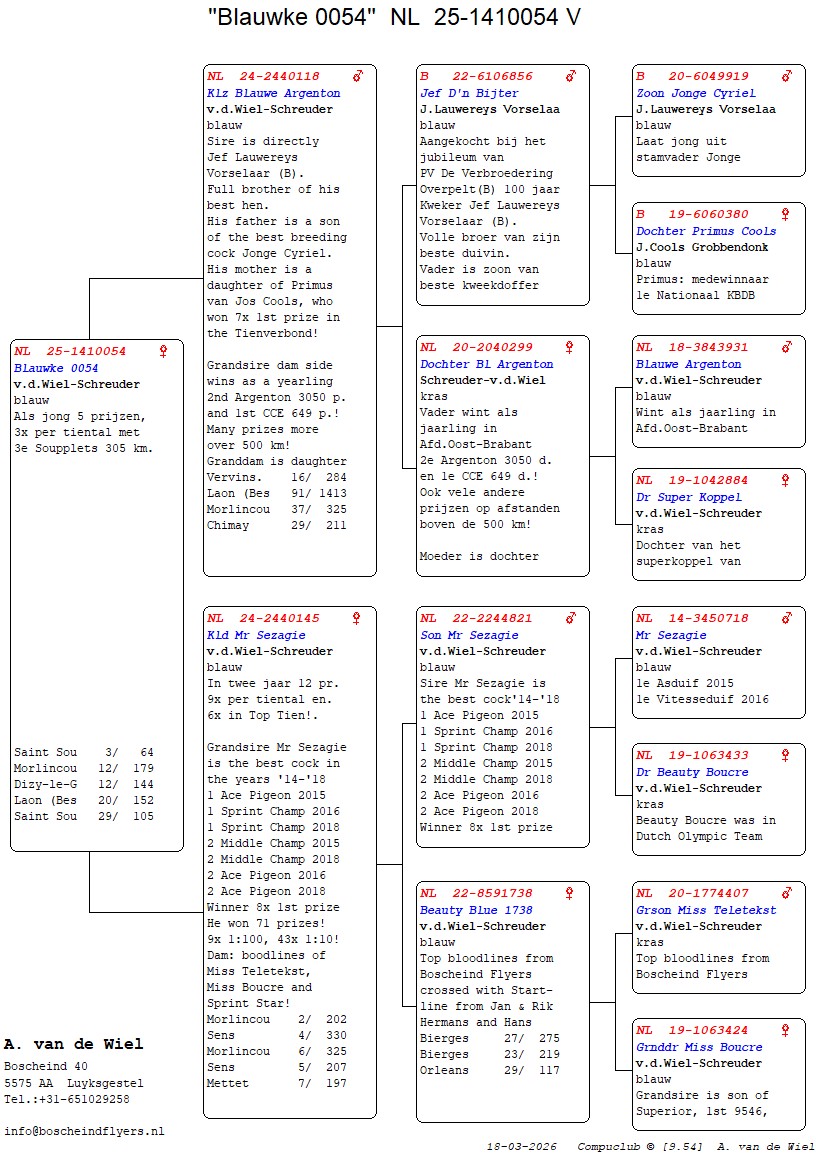Click the female symbol in Dochter Bl Argenton box
816x1172 pixels.
pos(570,348)
